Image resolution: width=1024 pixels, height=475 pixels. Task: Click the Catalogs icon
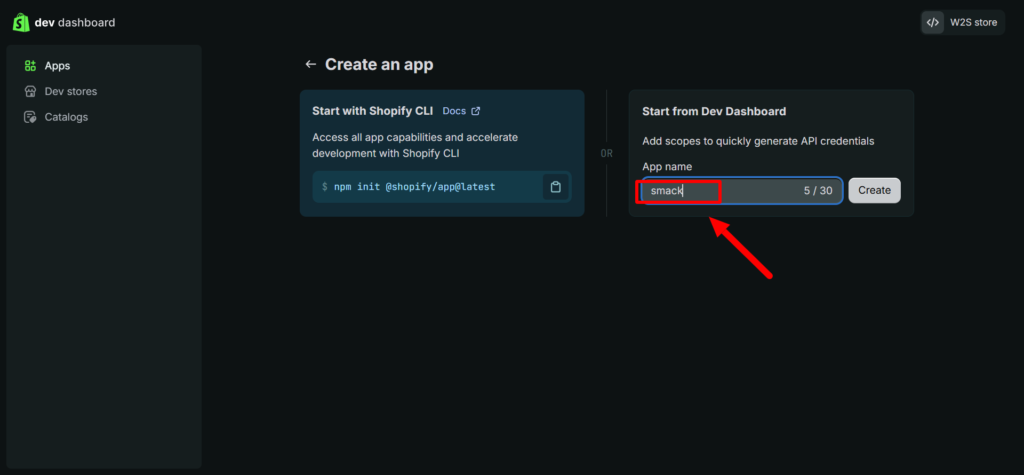pos(29,117)
